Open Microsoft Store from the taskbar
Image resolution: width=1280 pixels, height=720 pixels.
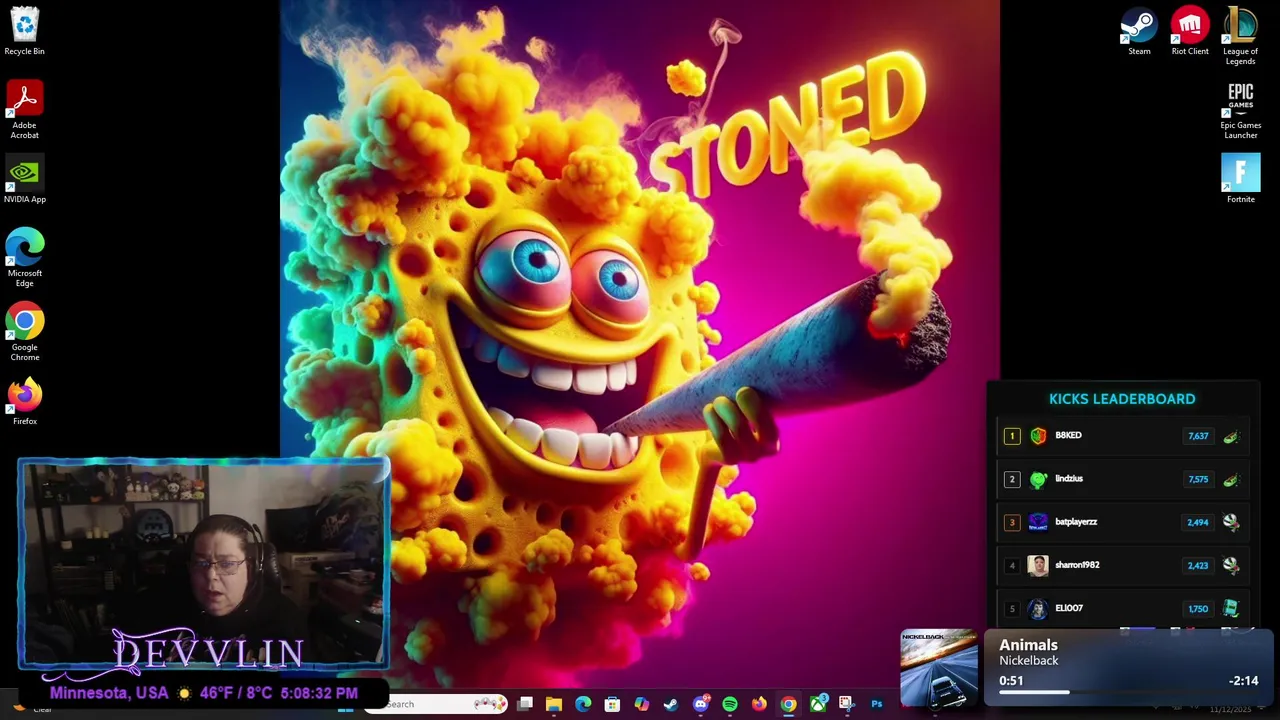[x=612, y=704]
